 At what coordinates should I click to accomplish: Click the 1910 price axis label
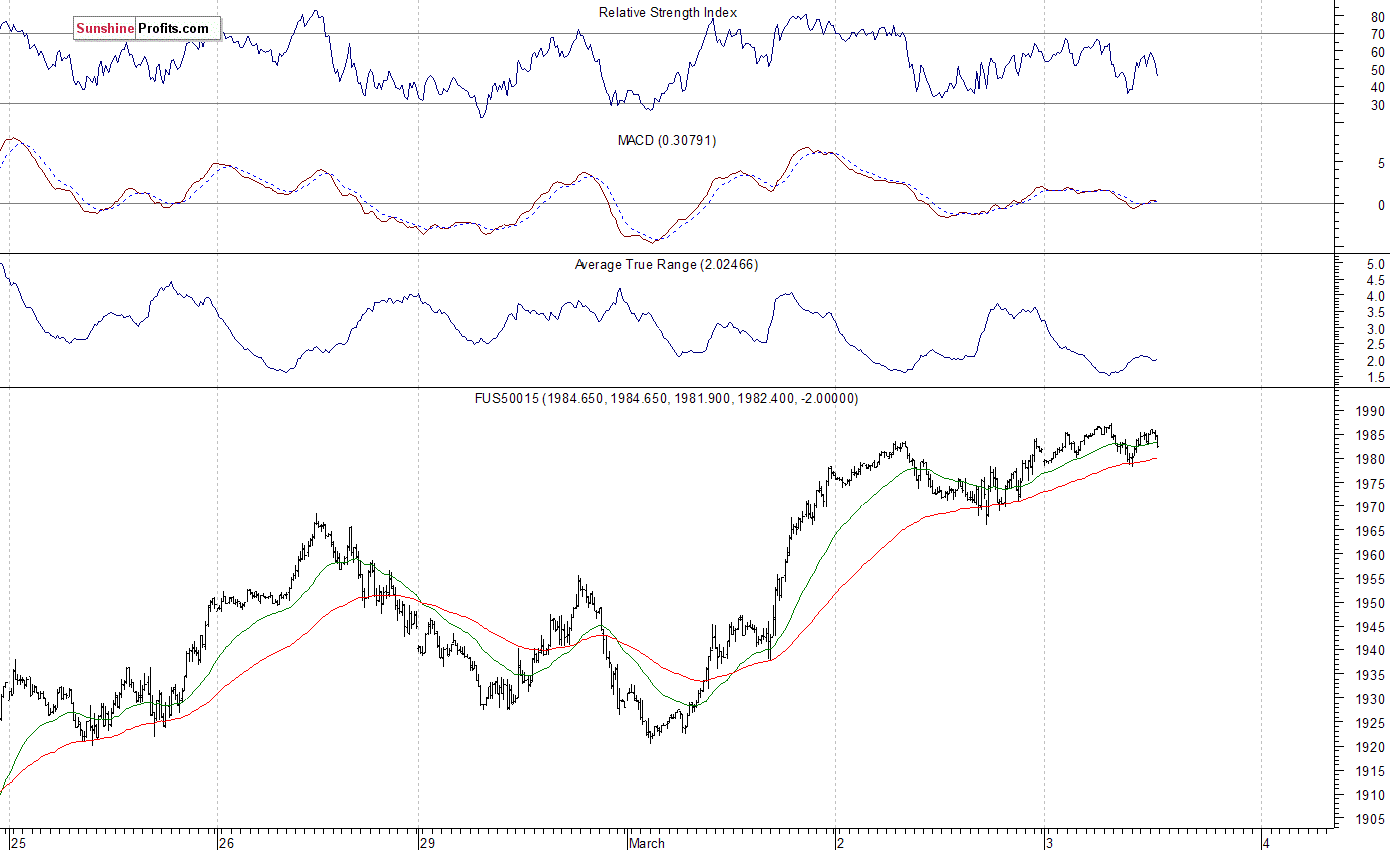point(1369,795)
